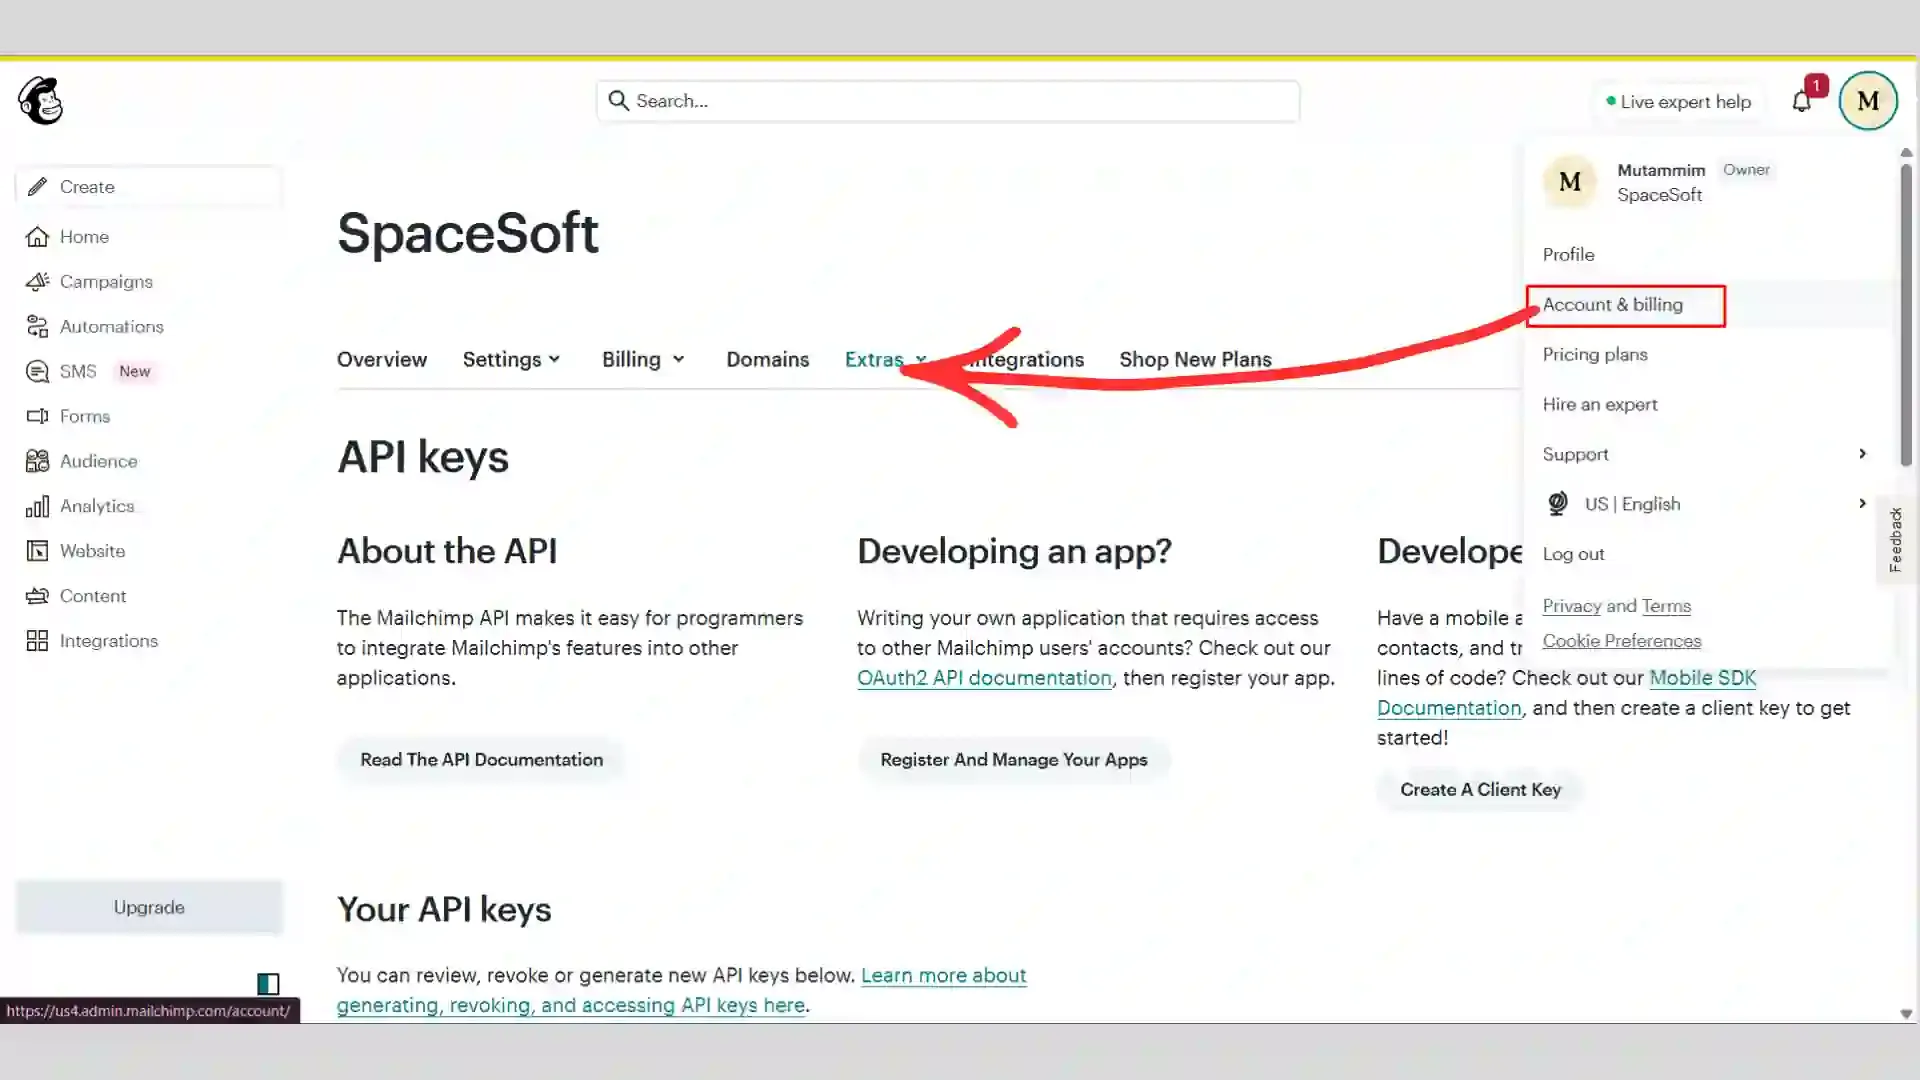
Task: Click the SpaceSoft name in account menu
Action: click(1659, 195)
